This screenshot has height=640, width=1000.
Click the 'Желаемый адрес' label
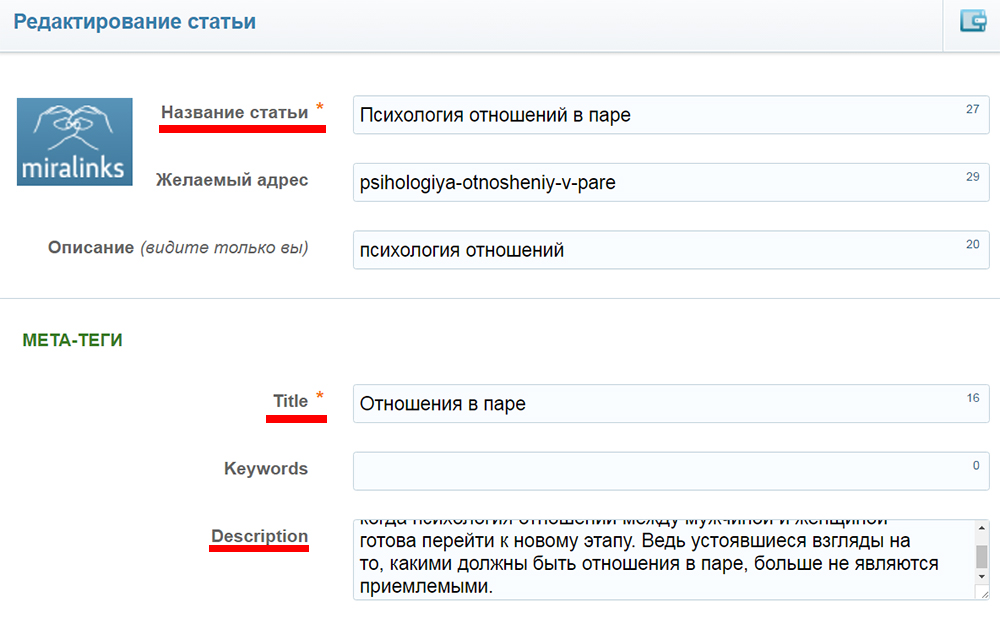(232, 180)
